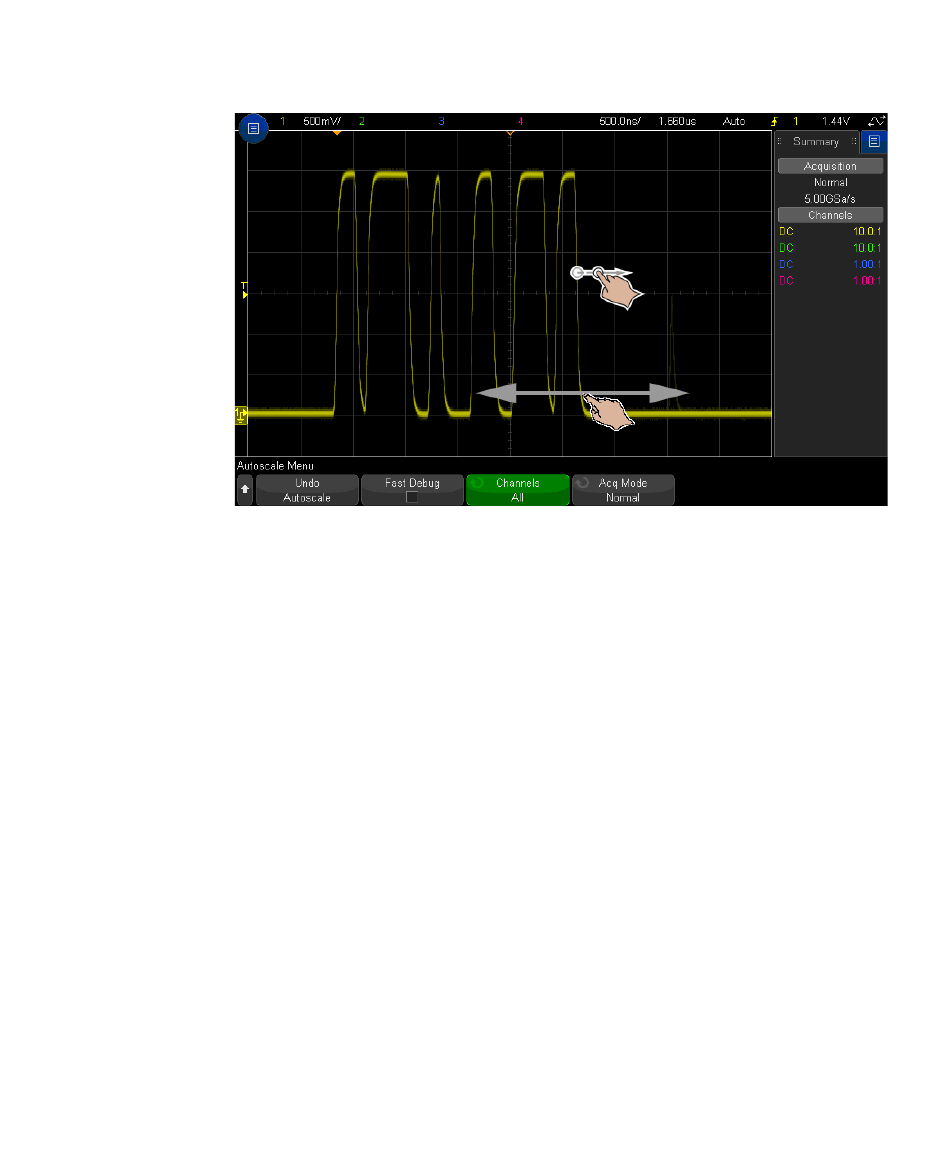Click green DC coupling for channel 2
This screenshot has width=950, height=1165.
tap(787, 248)
